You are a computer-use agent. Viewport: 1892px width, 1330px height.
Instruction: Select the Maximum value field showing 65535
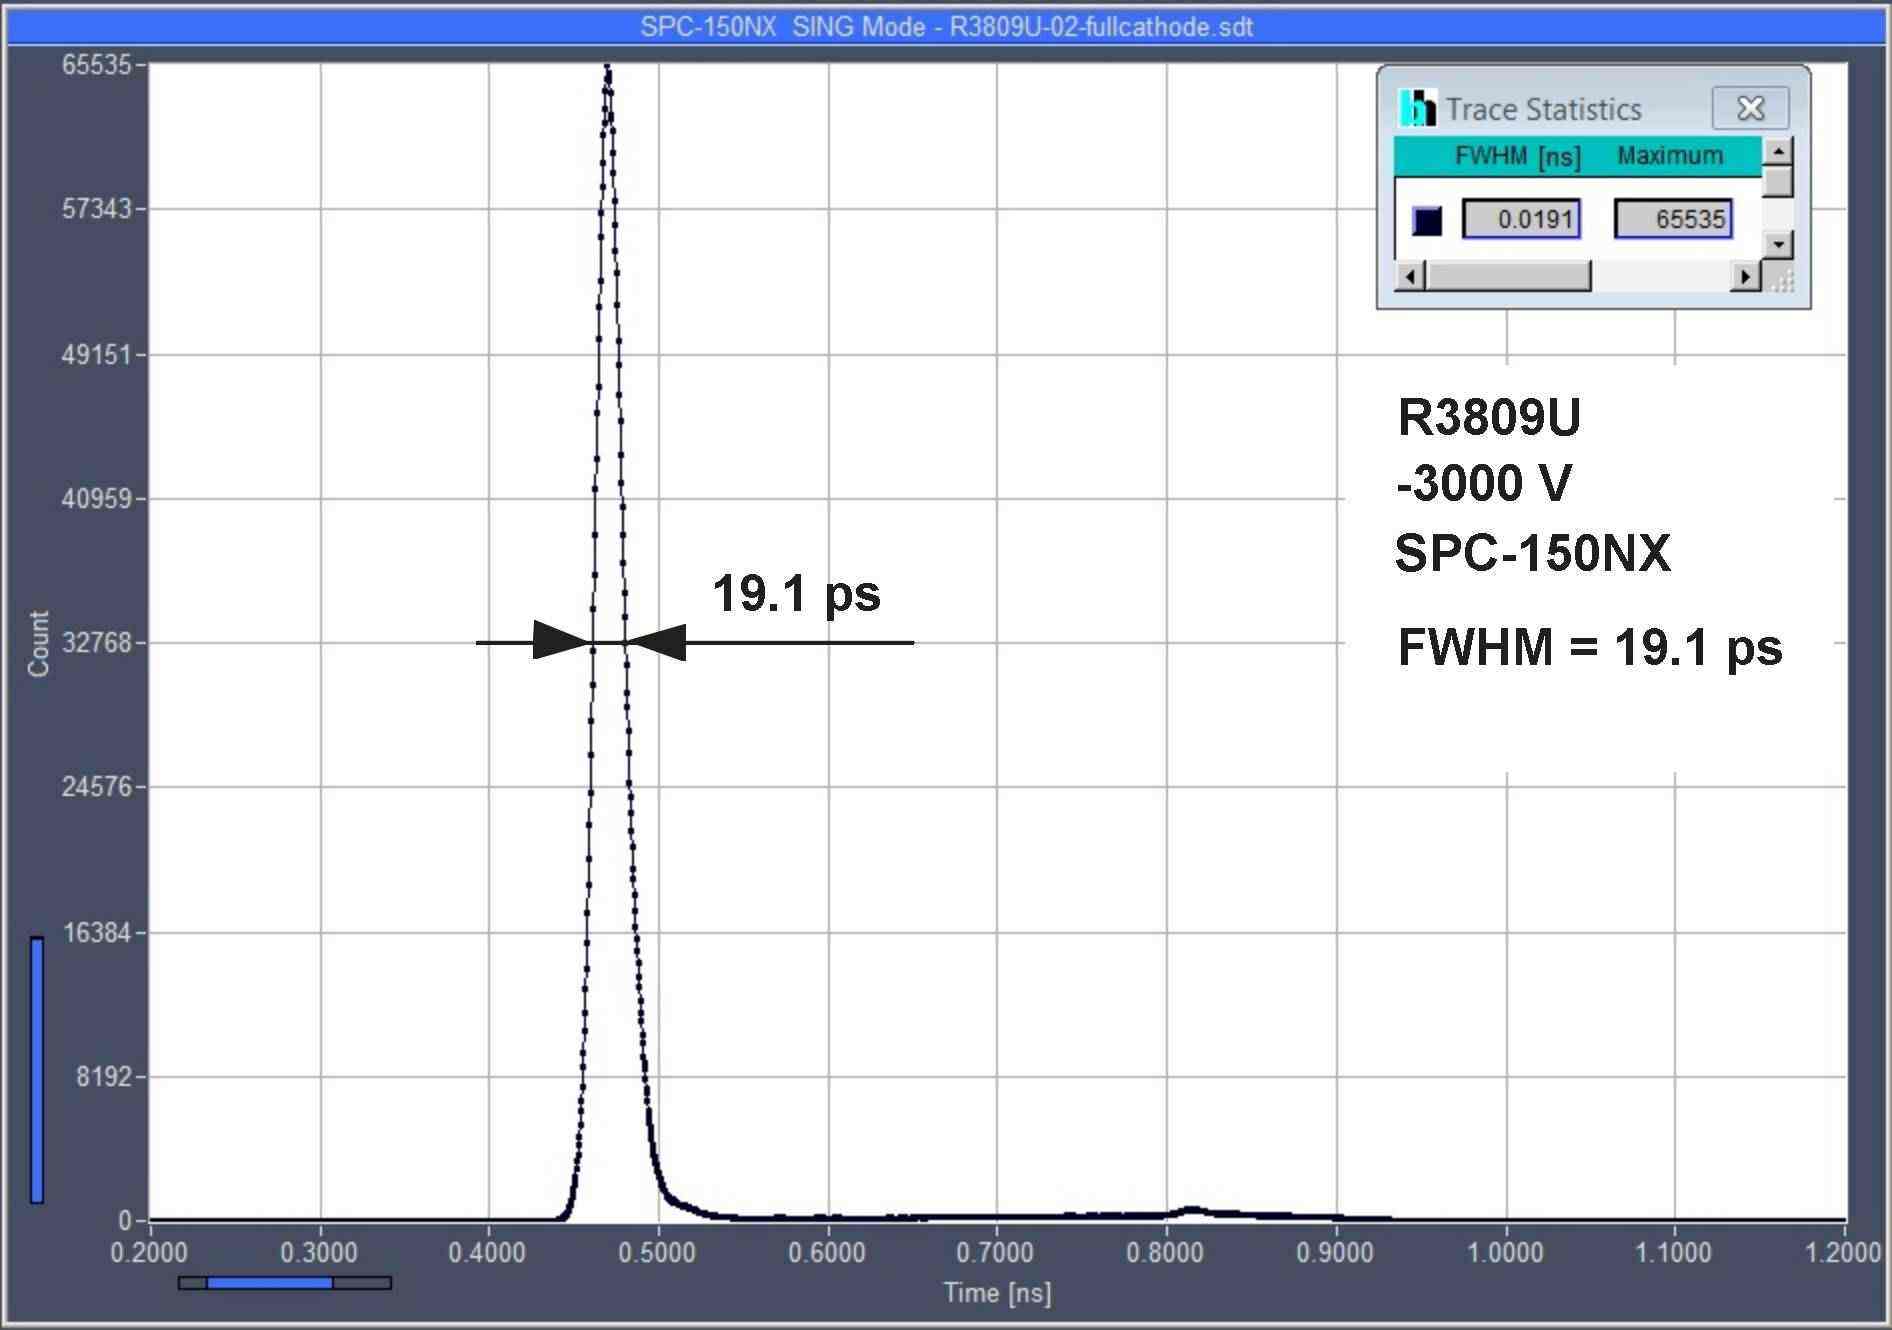click(1673, 219)
